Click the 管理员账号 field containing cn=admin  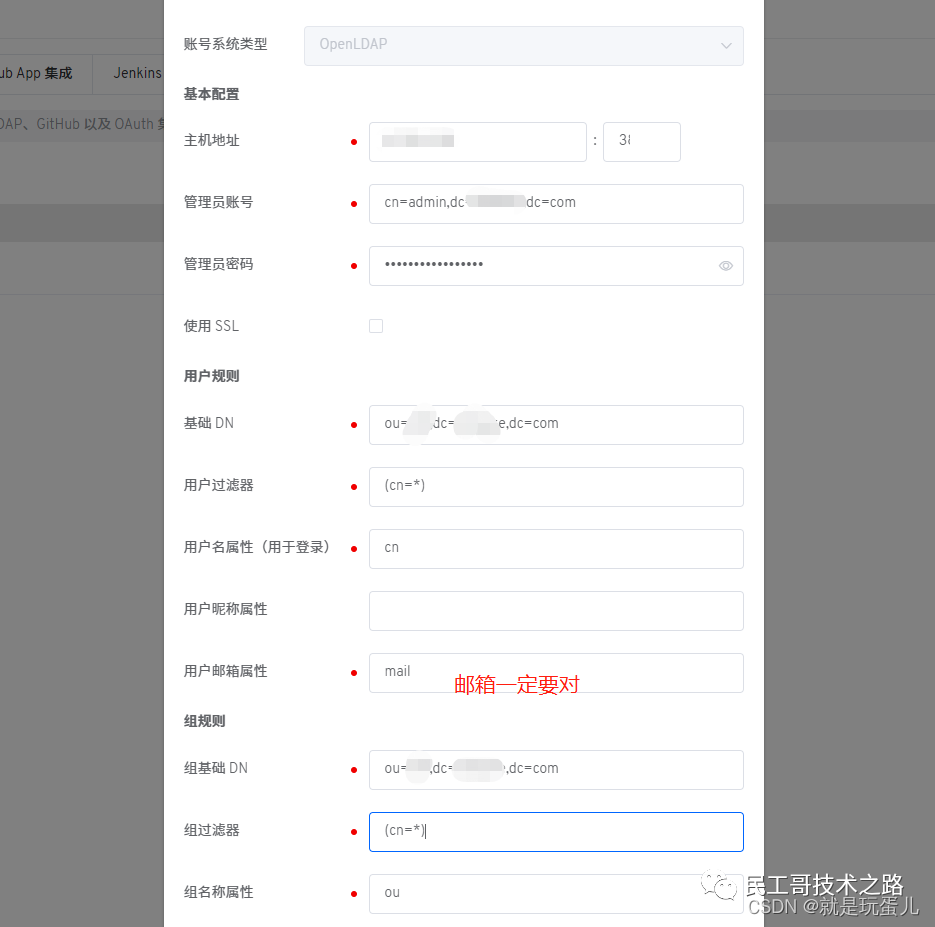[555, 203]
